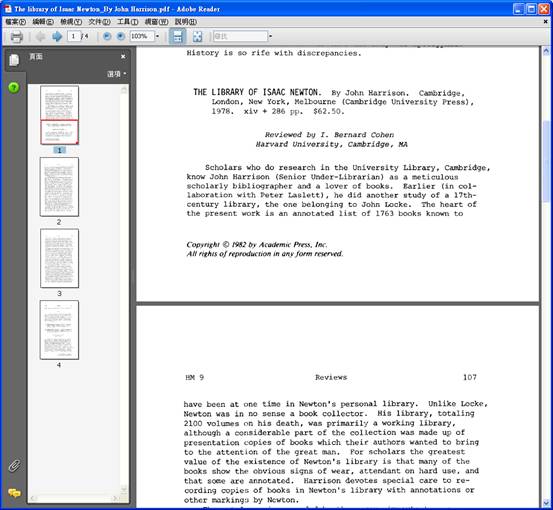
Task: Click 頁面 Pages panel title
Action: [x=36, y=56]
